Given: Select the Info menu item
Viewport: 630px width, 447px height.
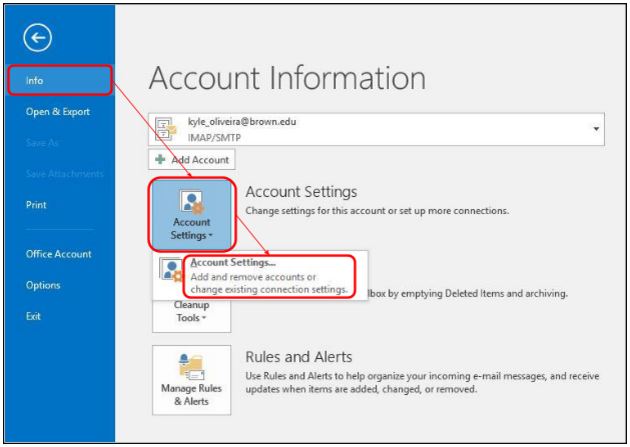Looking at the screenshot, I should pos(59,81).
